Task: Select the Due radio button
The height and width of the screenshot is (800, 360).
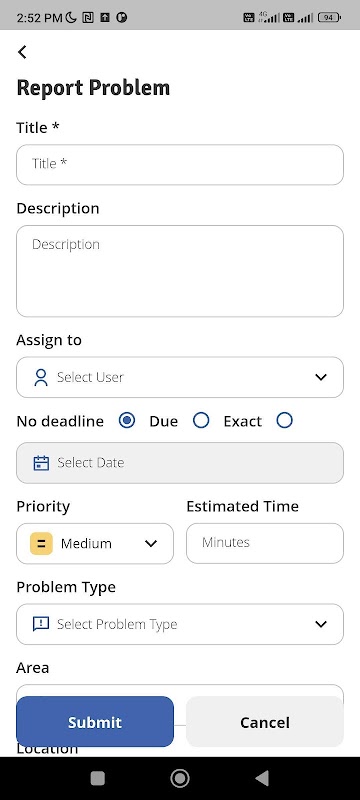Action: 201,420
